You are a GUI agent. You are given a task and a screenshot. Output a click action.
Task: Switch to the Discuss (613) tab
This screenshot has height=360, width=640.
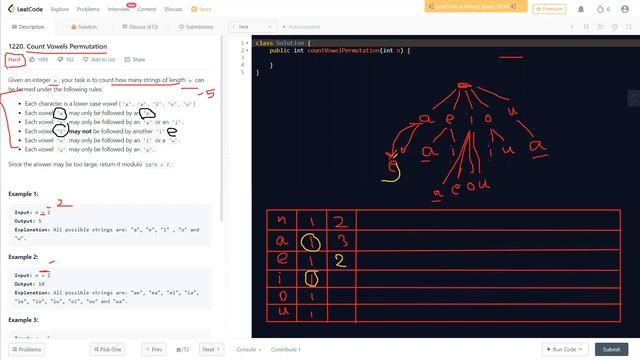140,27
